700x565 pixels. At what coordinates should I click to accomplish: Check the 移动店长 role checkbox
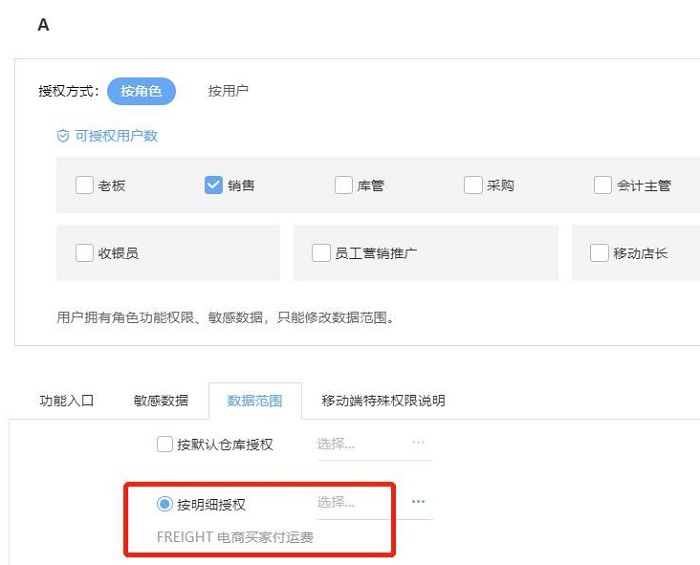click(x=599, y=253)
